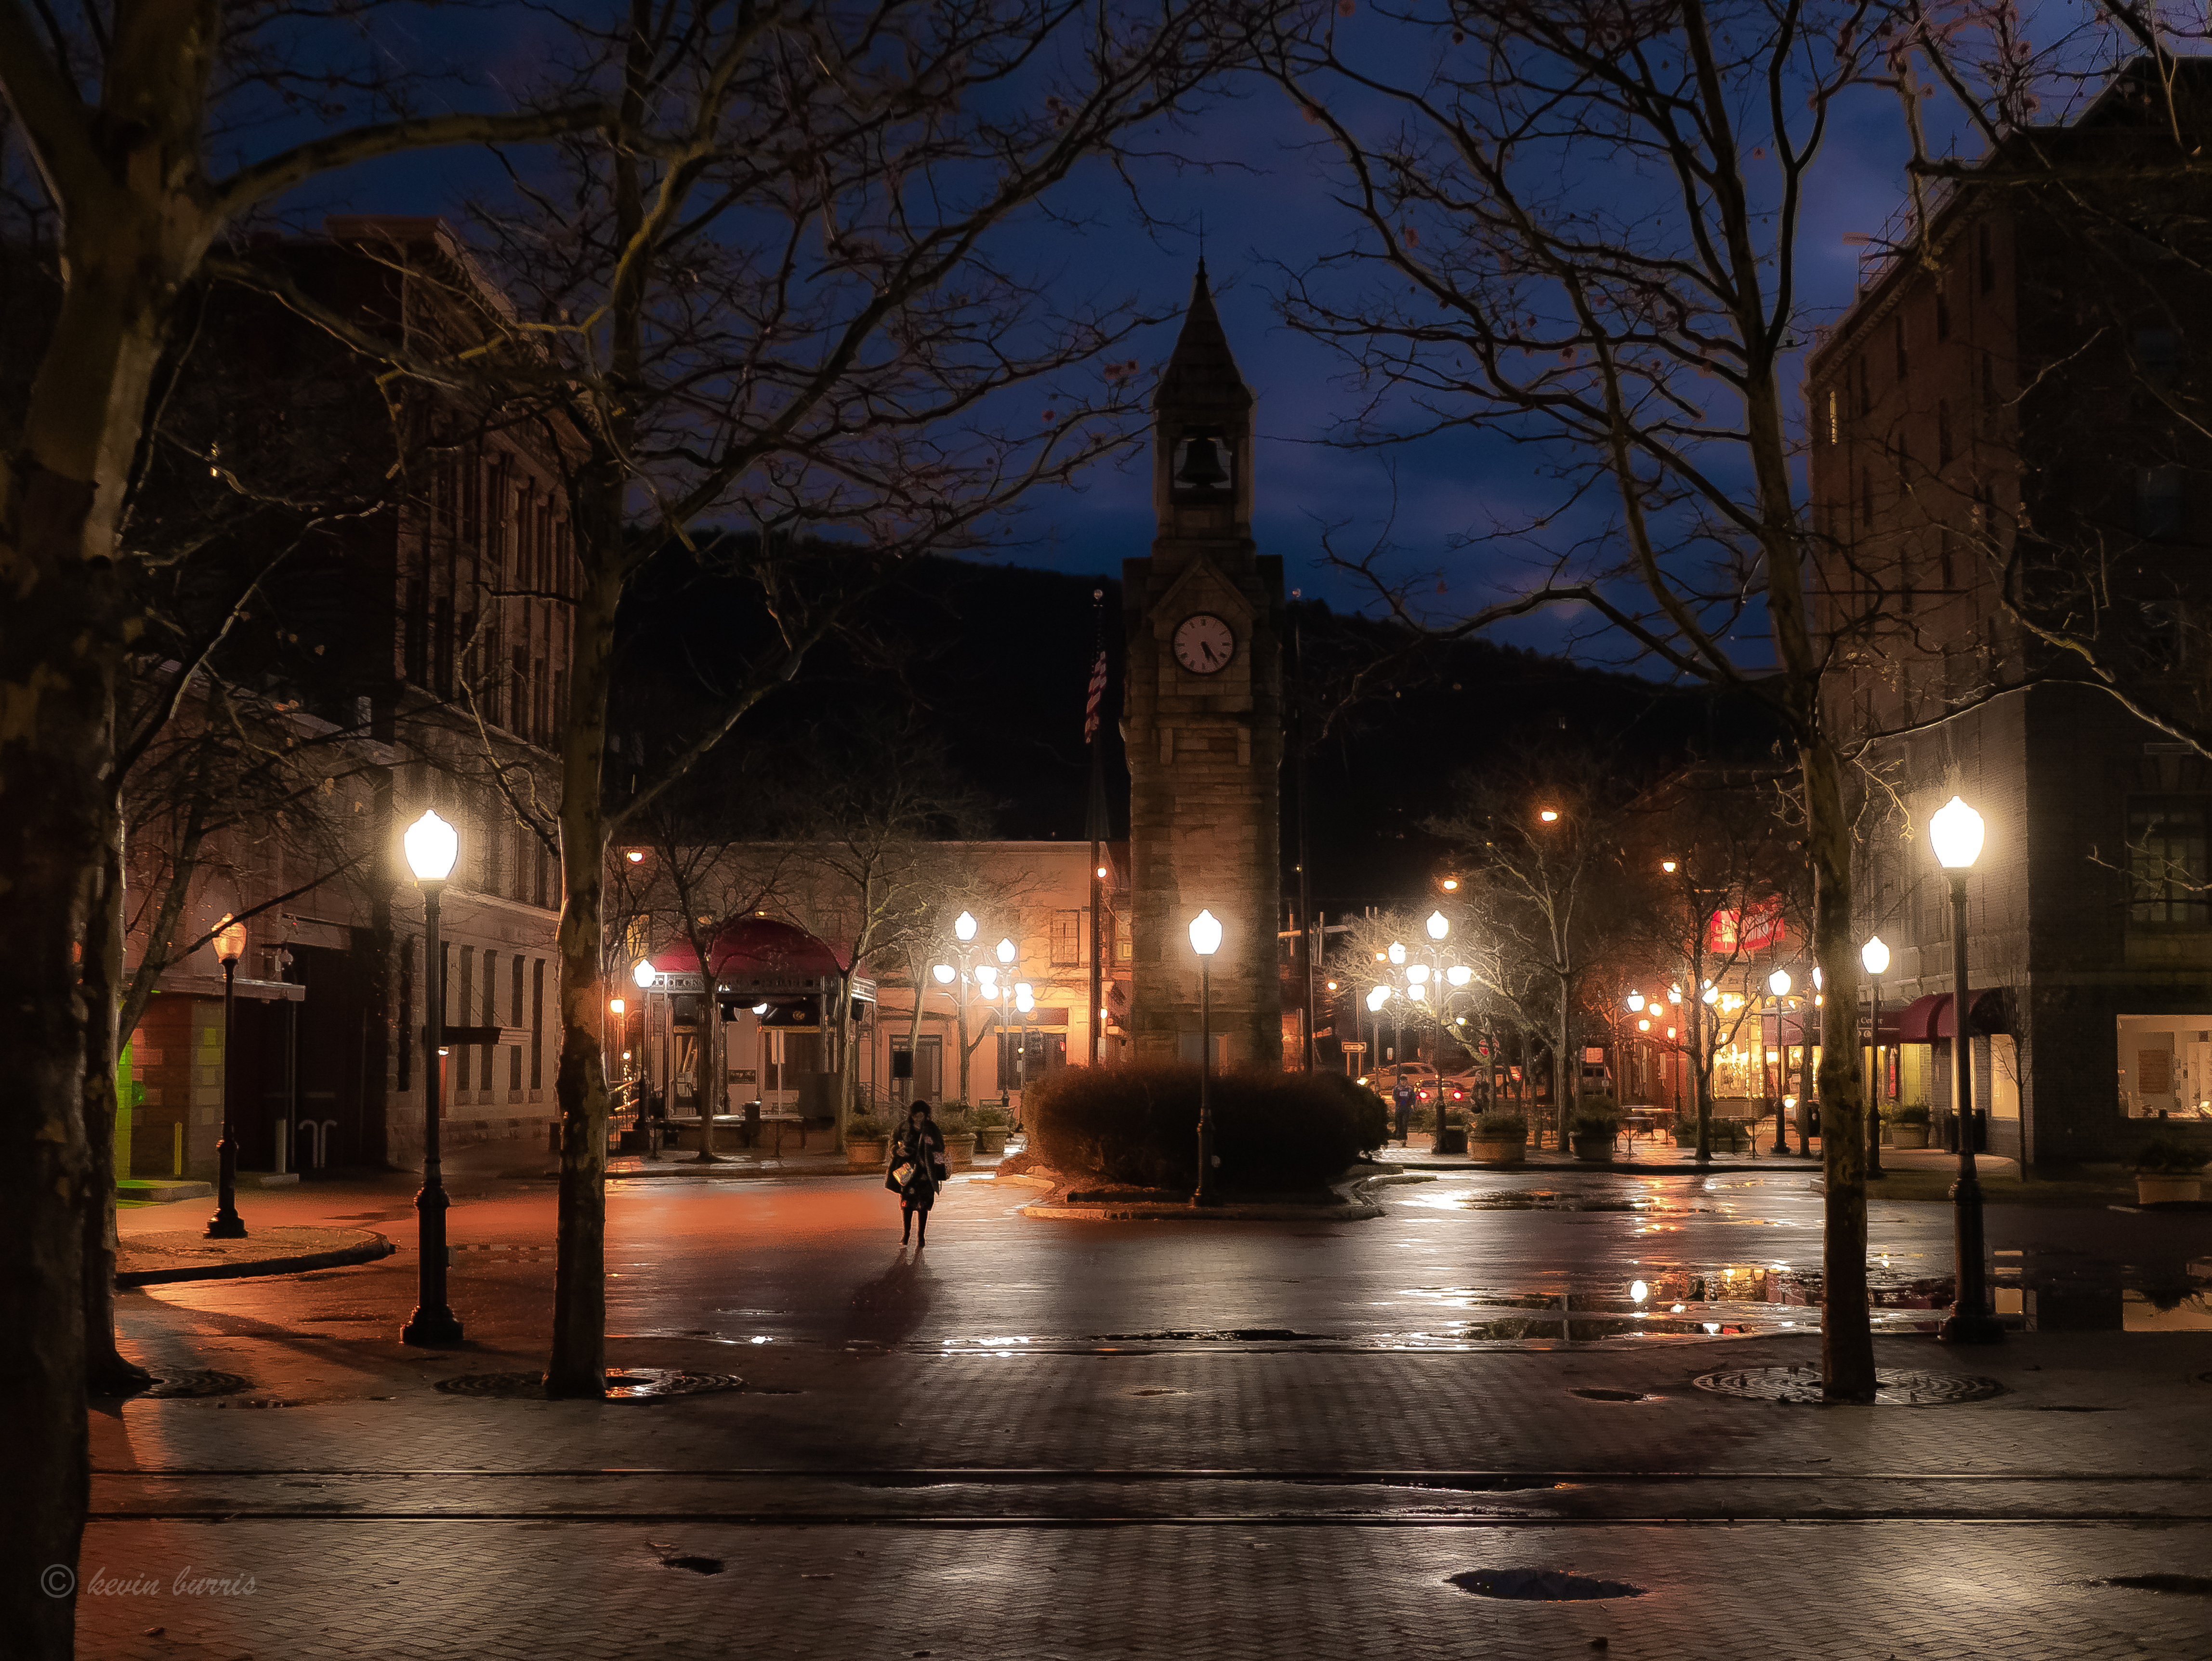Viewport: 2212px width, 1661px height.
Task: Click the bell in the tower belfry
Action: pyautogui.click(x=1201, y=462)
